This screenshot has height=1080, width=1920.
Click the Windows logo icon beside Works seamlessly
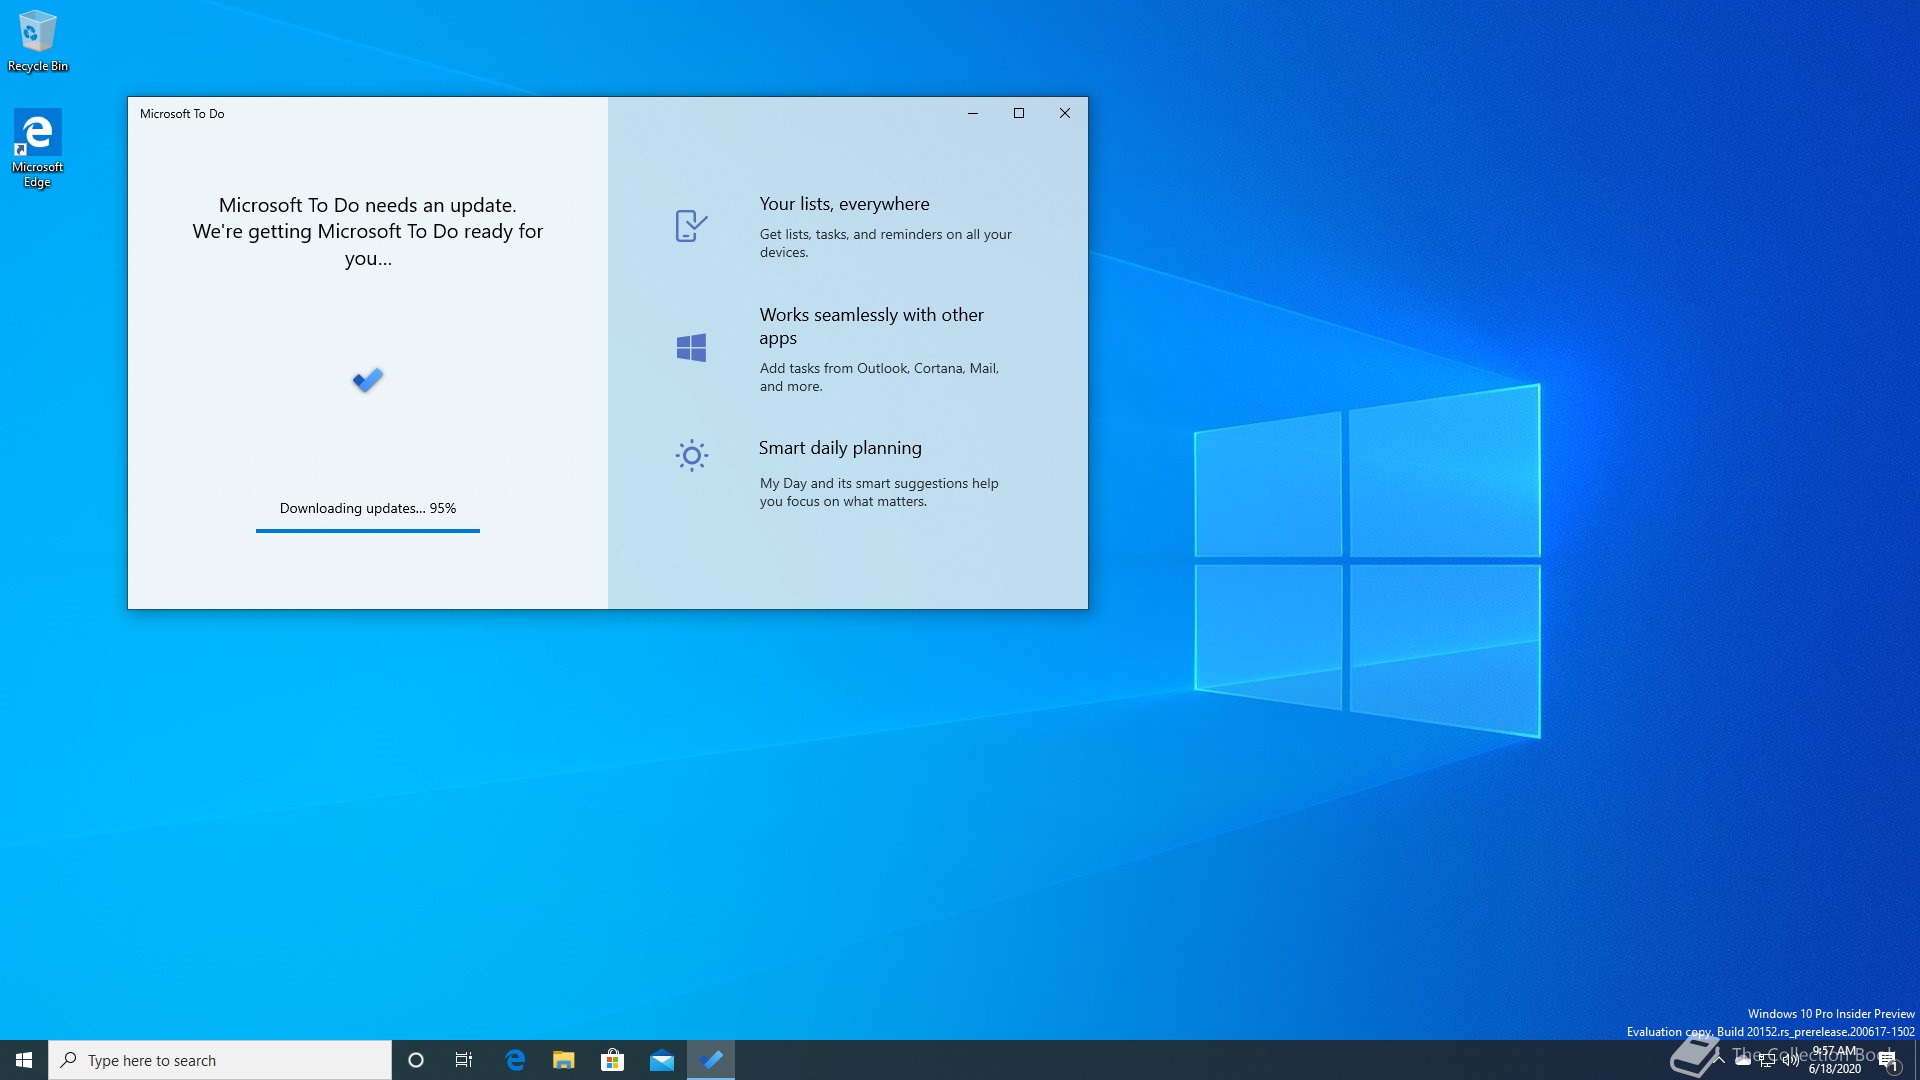[691, 348]
